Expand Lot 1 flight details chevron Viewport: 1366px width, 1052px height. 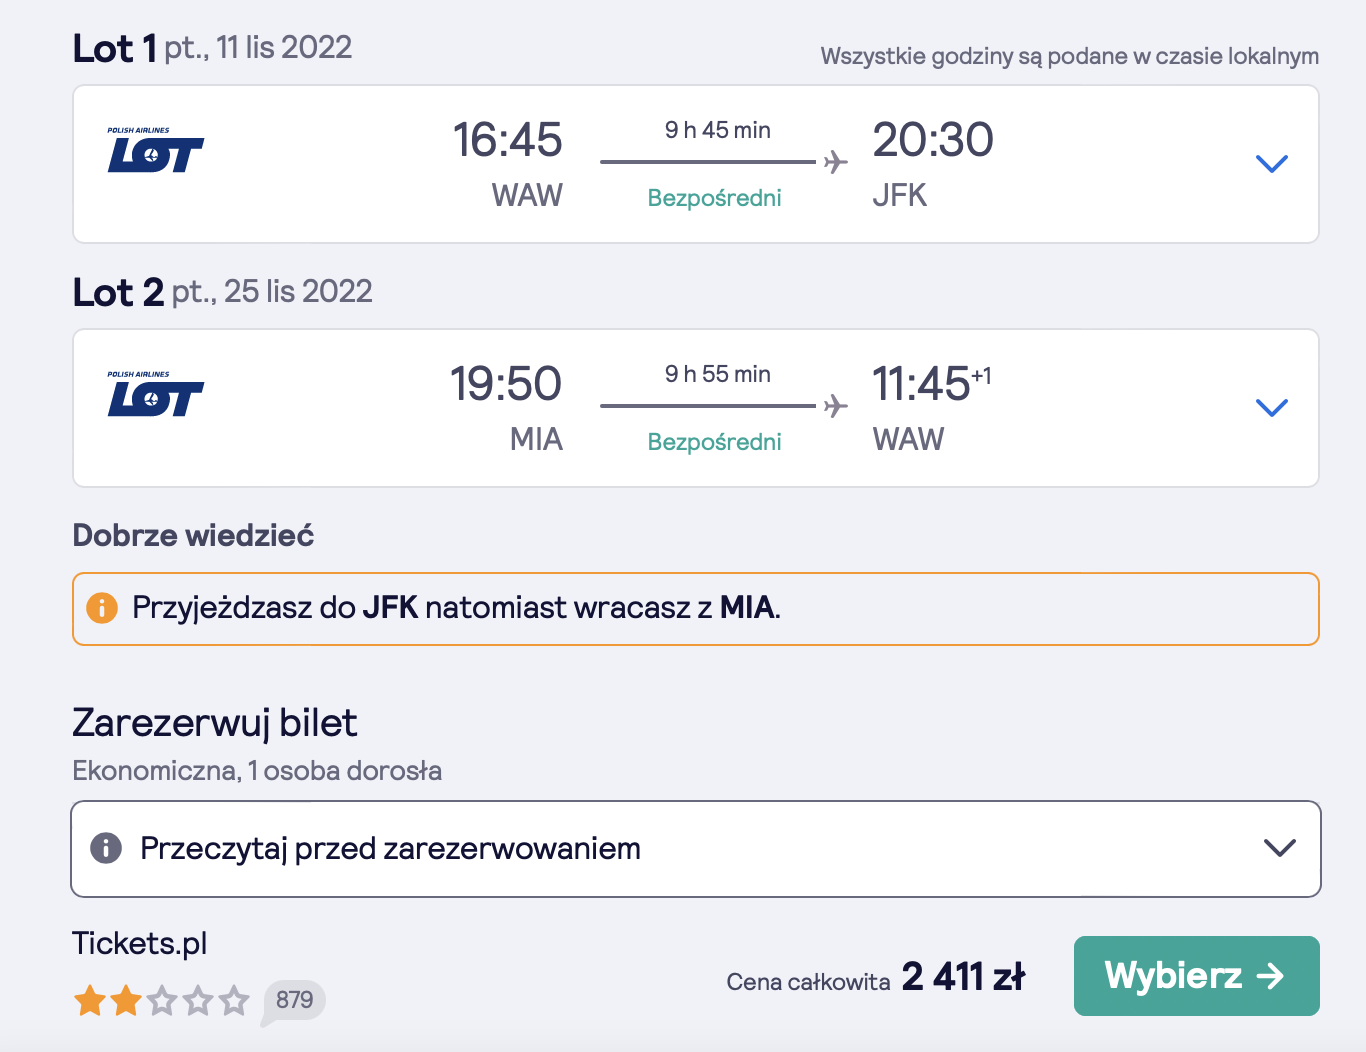(x=1271, y=164)
